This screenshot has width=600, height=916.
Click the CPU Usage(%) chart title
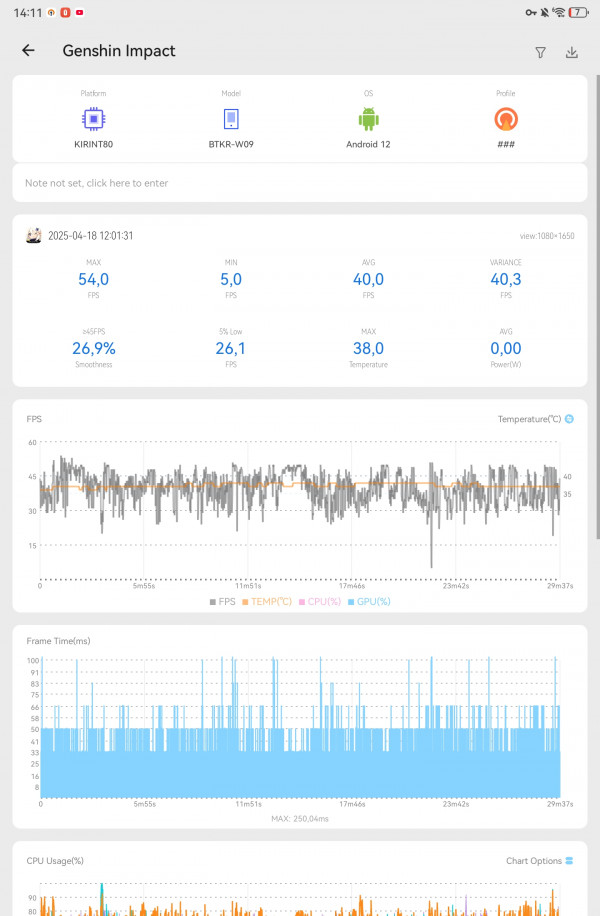pos(55,861)
